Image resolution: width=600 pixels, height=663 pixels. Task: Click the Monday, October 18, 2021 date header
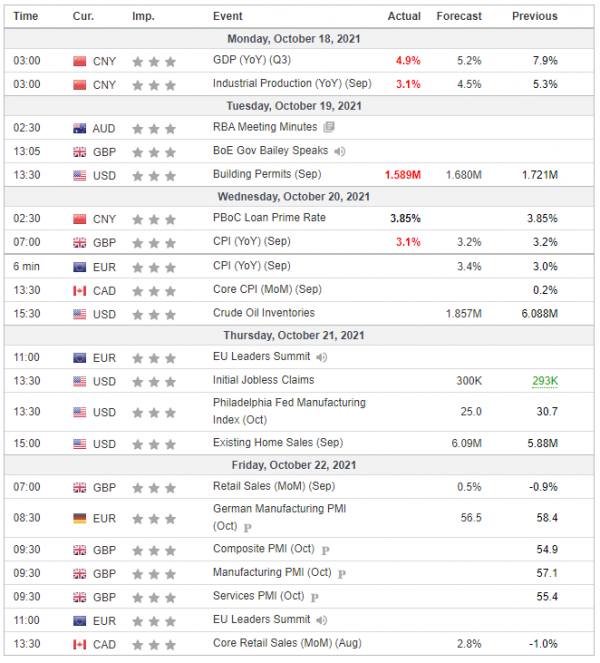click(294, 39)
